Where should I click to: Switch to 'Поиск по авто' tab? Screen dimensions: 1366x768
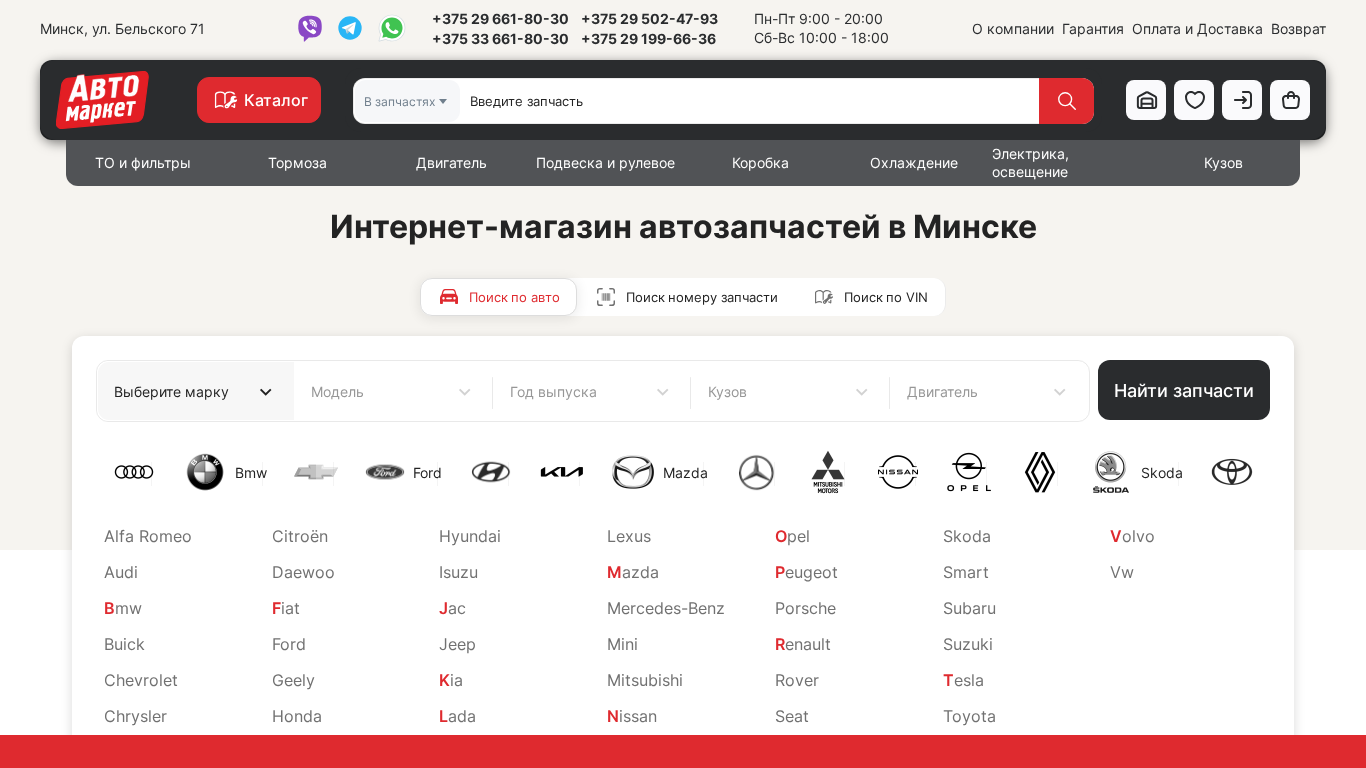pos(499,297)
